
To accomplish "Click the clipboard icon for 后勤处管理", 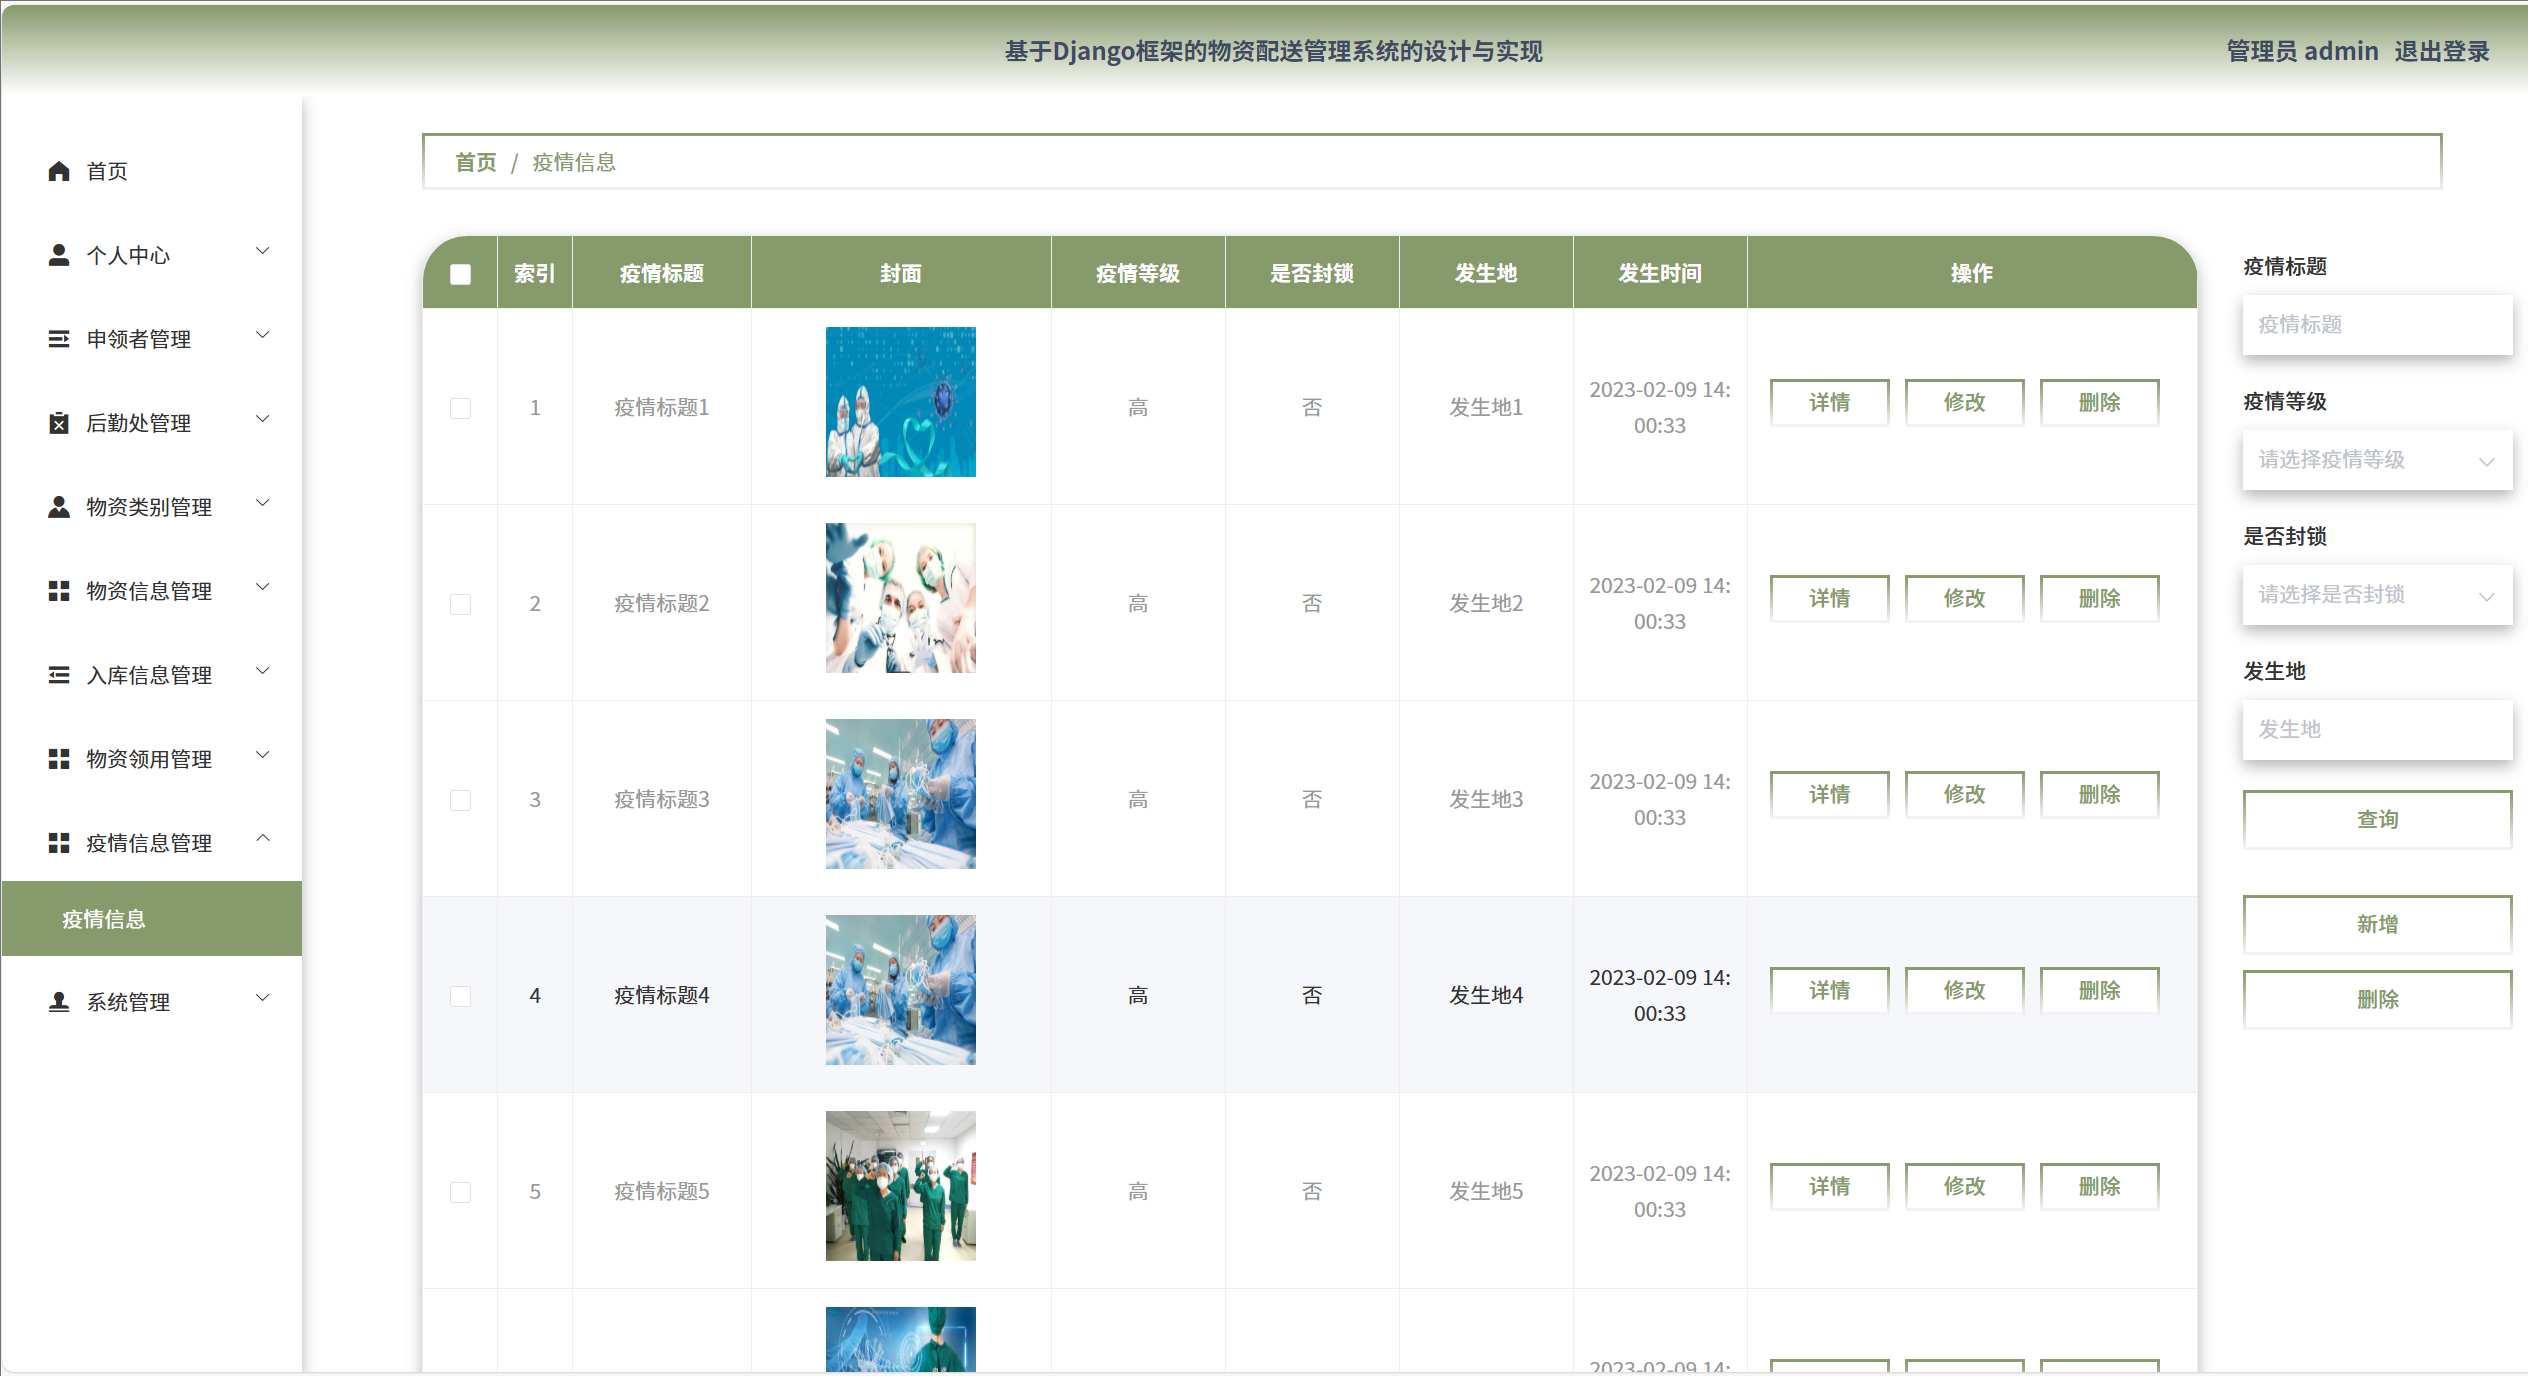I will point(59,423).
